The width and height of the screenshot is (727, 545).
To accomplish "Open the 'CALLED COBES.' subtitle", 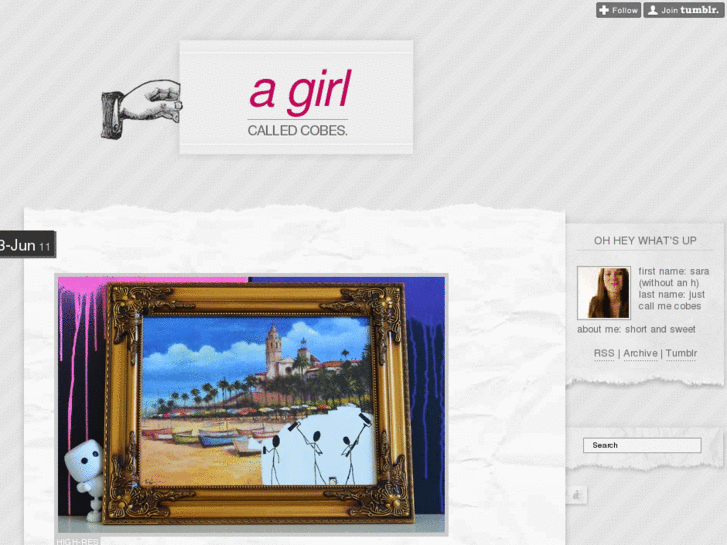I will pos(297,130).
